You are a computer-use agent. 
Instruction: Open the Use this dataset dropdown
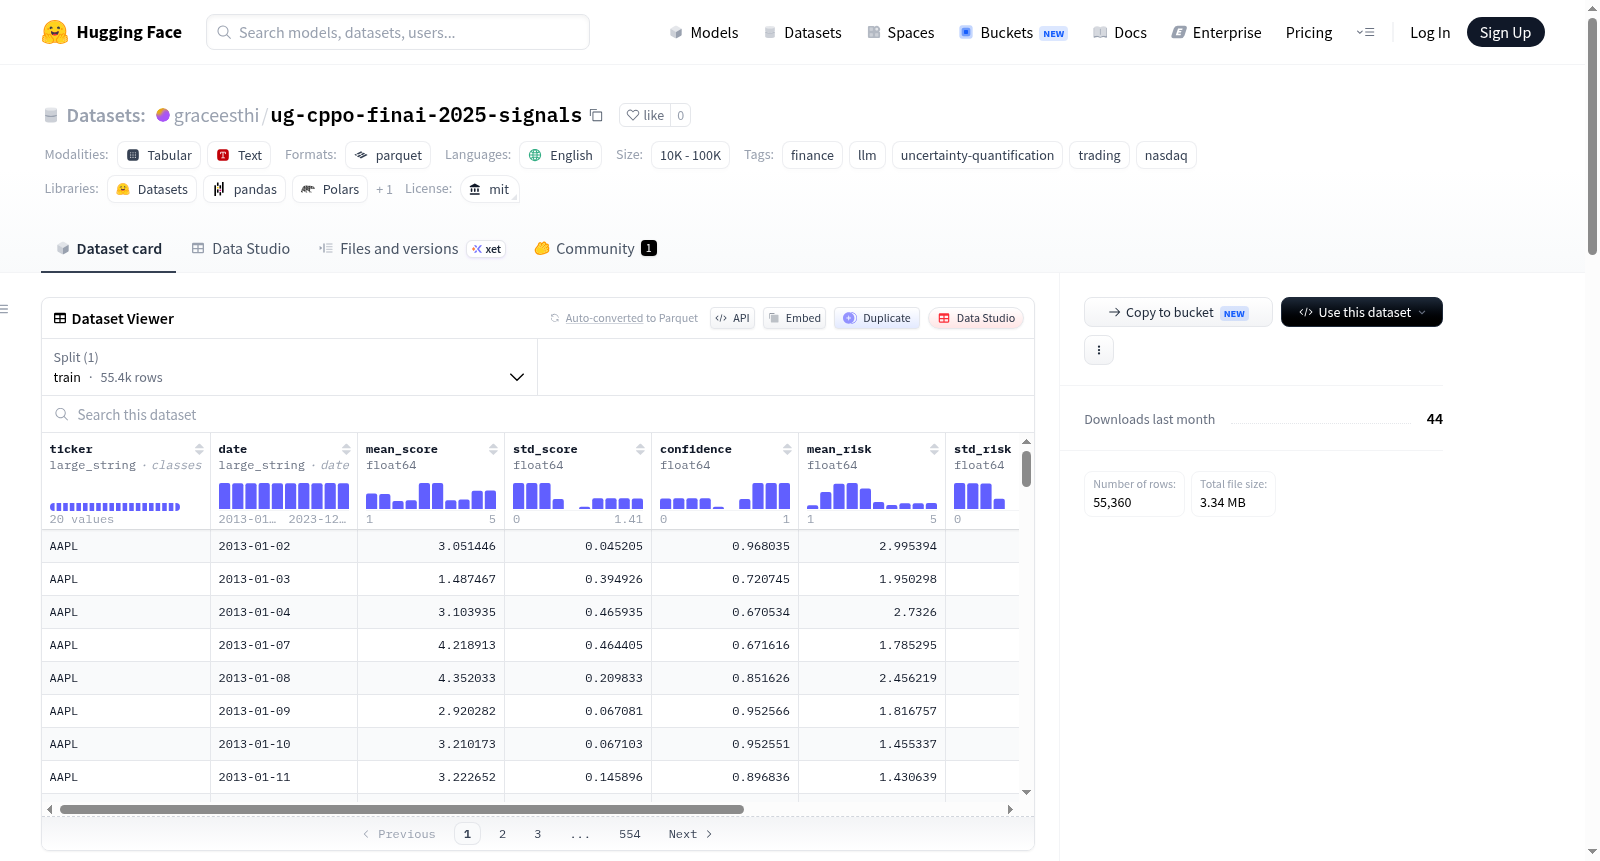(1362, 312)
